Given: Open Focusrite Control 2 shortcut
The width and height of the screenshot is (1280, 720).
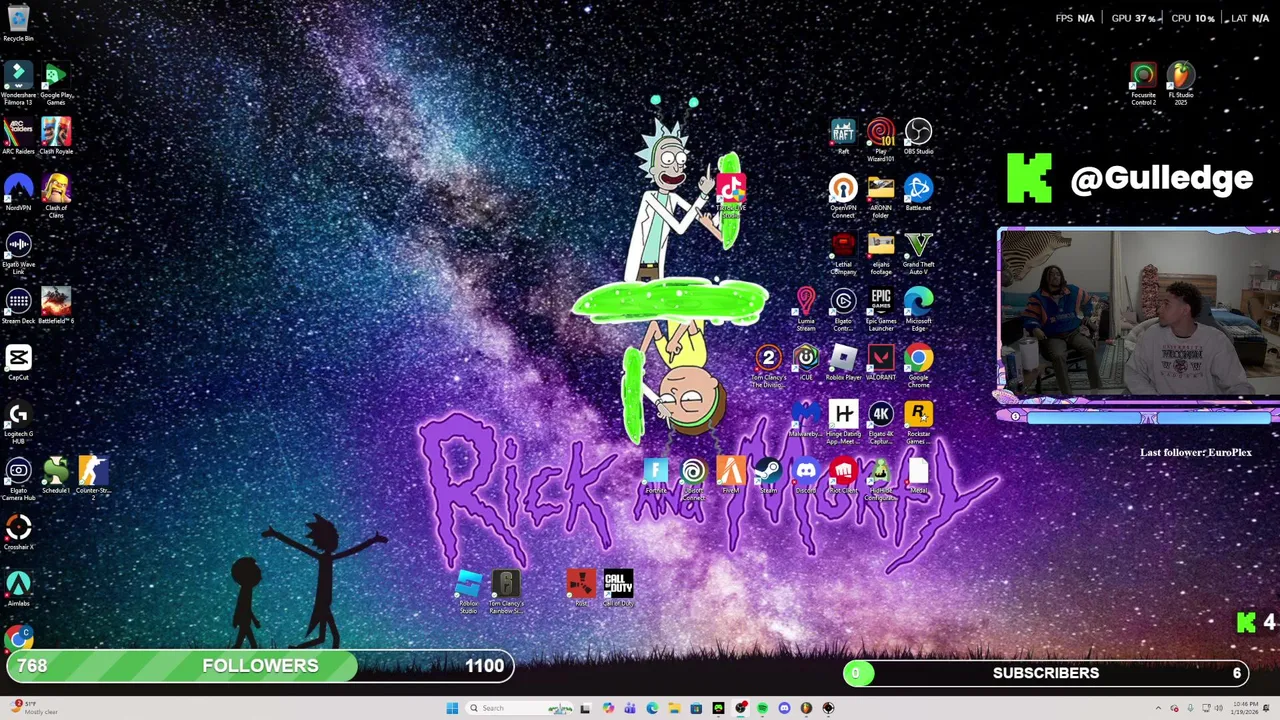Looking at the screenshot, I should click(x=1143, y=85).
